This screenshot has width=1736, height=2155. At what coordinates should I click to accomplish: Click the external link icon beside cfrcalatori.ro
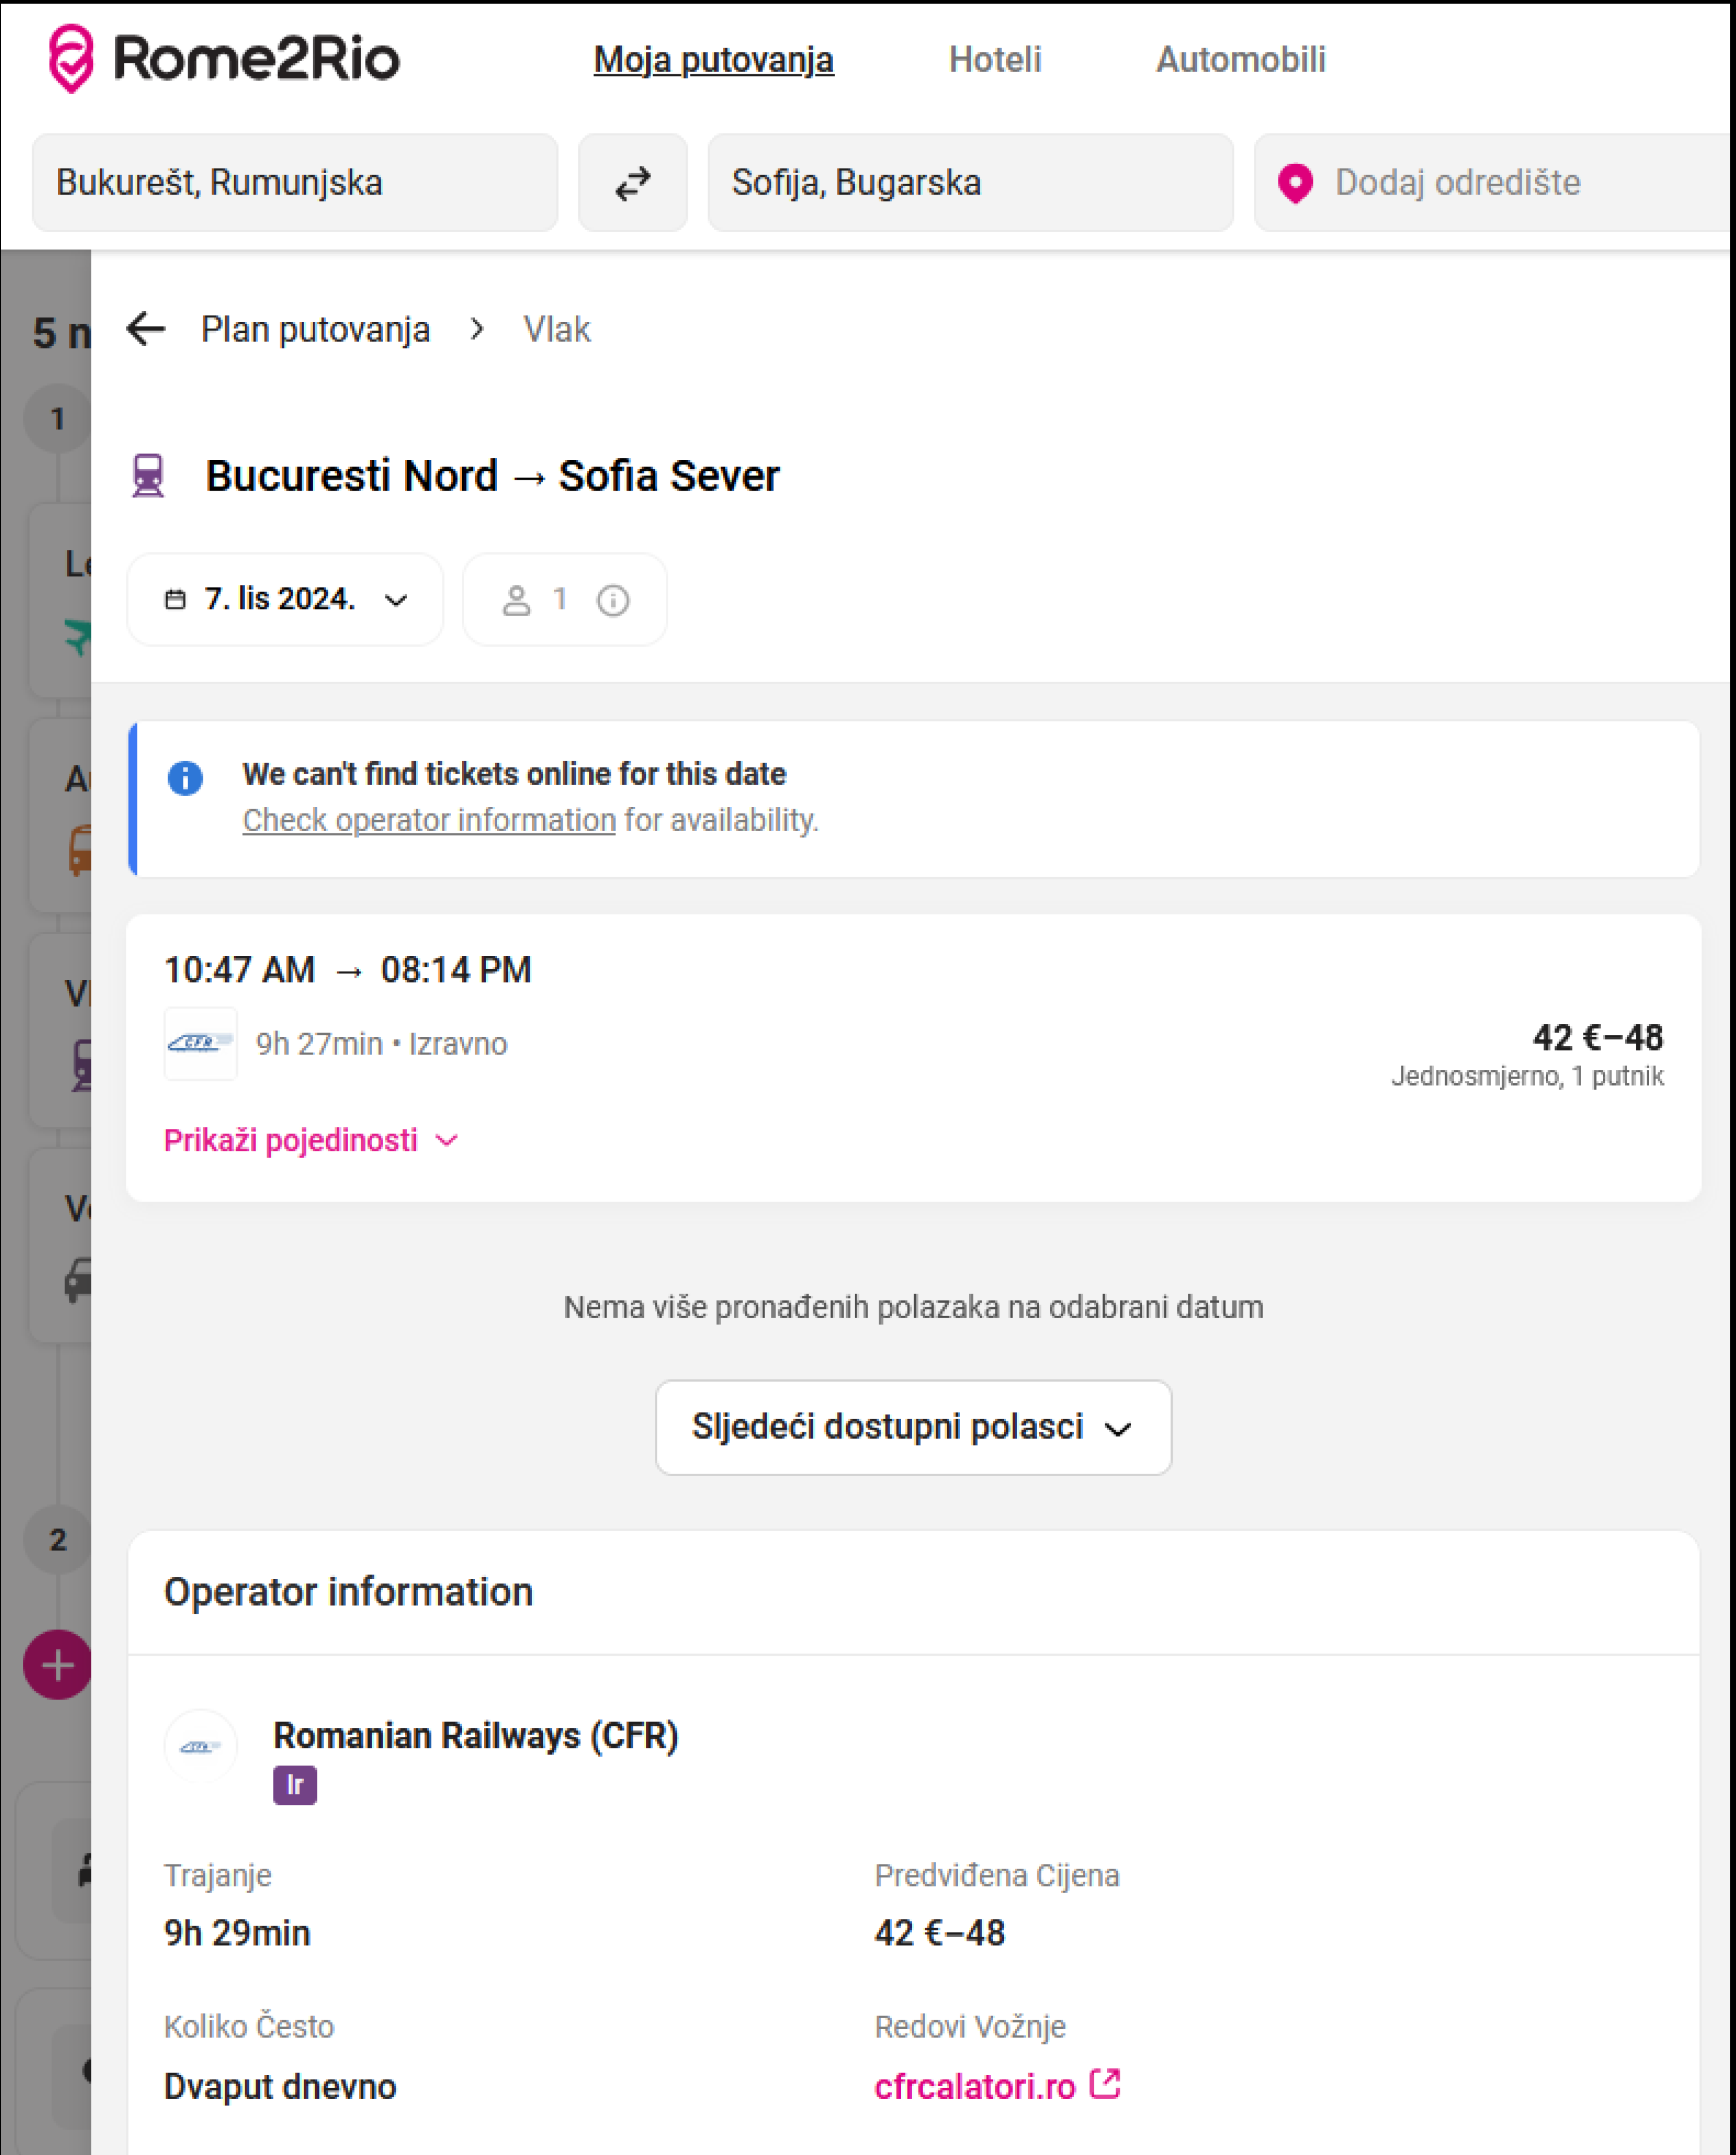[1105, 2085]
